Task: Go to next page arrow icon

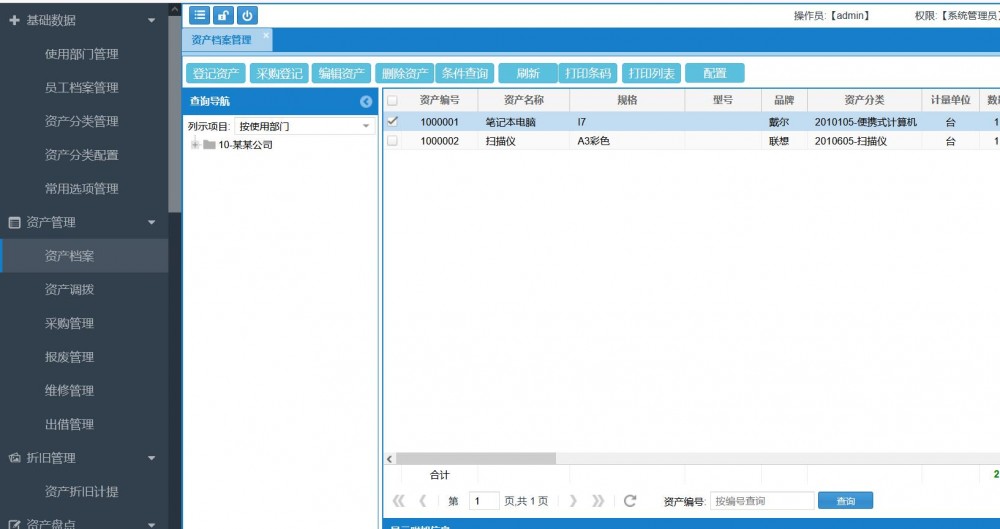Action: 573,501
